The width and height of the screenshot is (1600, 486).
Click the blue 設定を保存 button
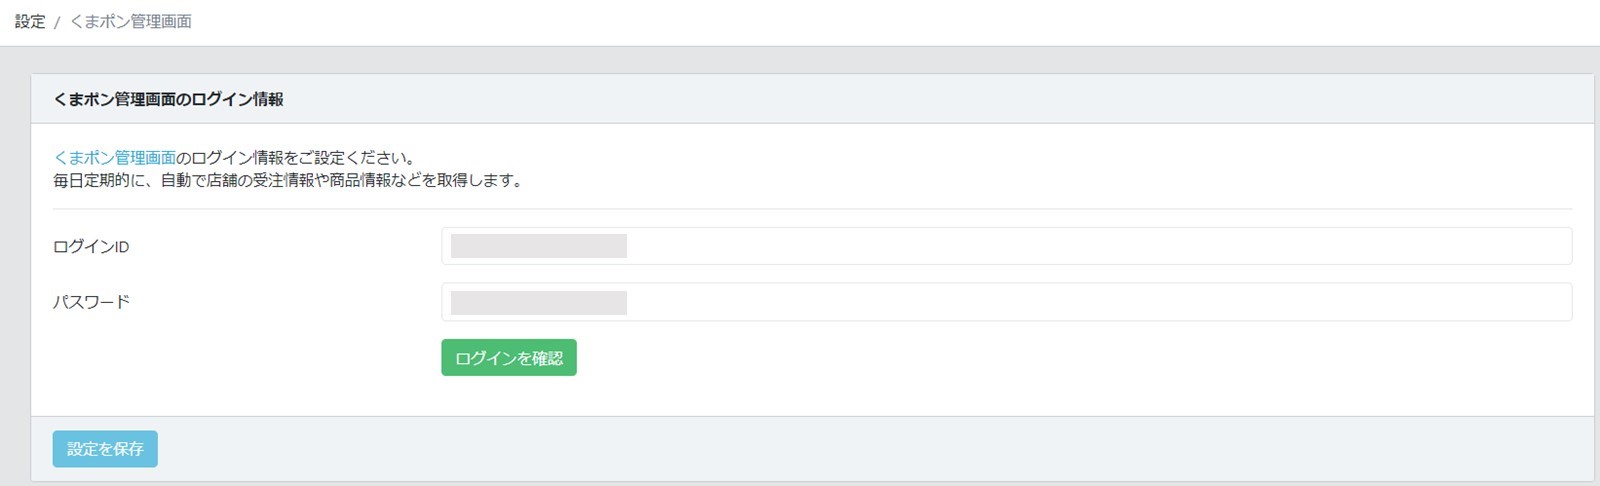105,449
